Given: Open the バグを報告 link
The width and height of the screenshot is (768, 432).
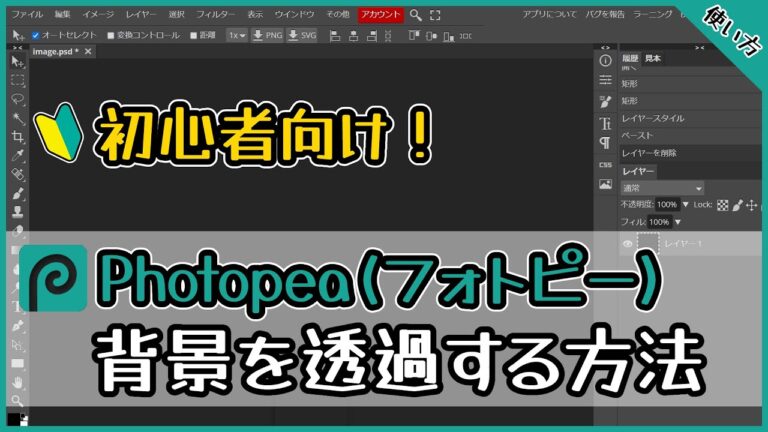Looking at the screenshot, I should [605, 15].
